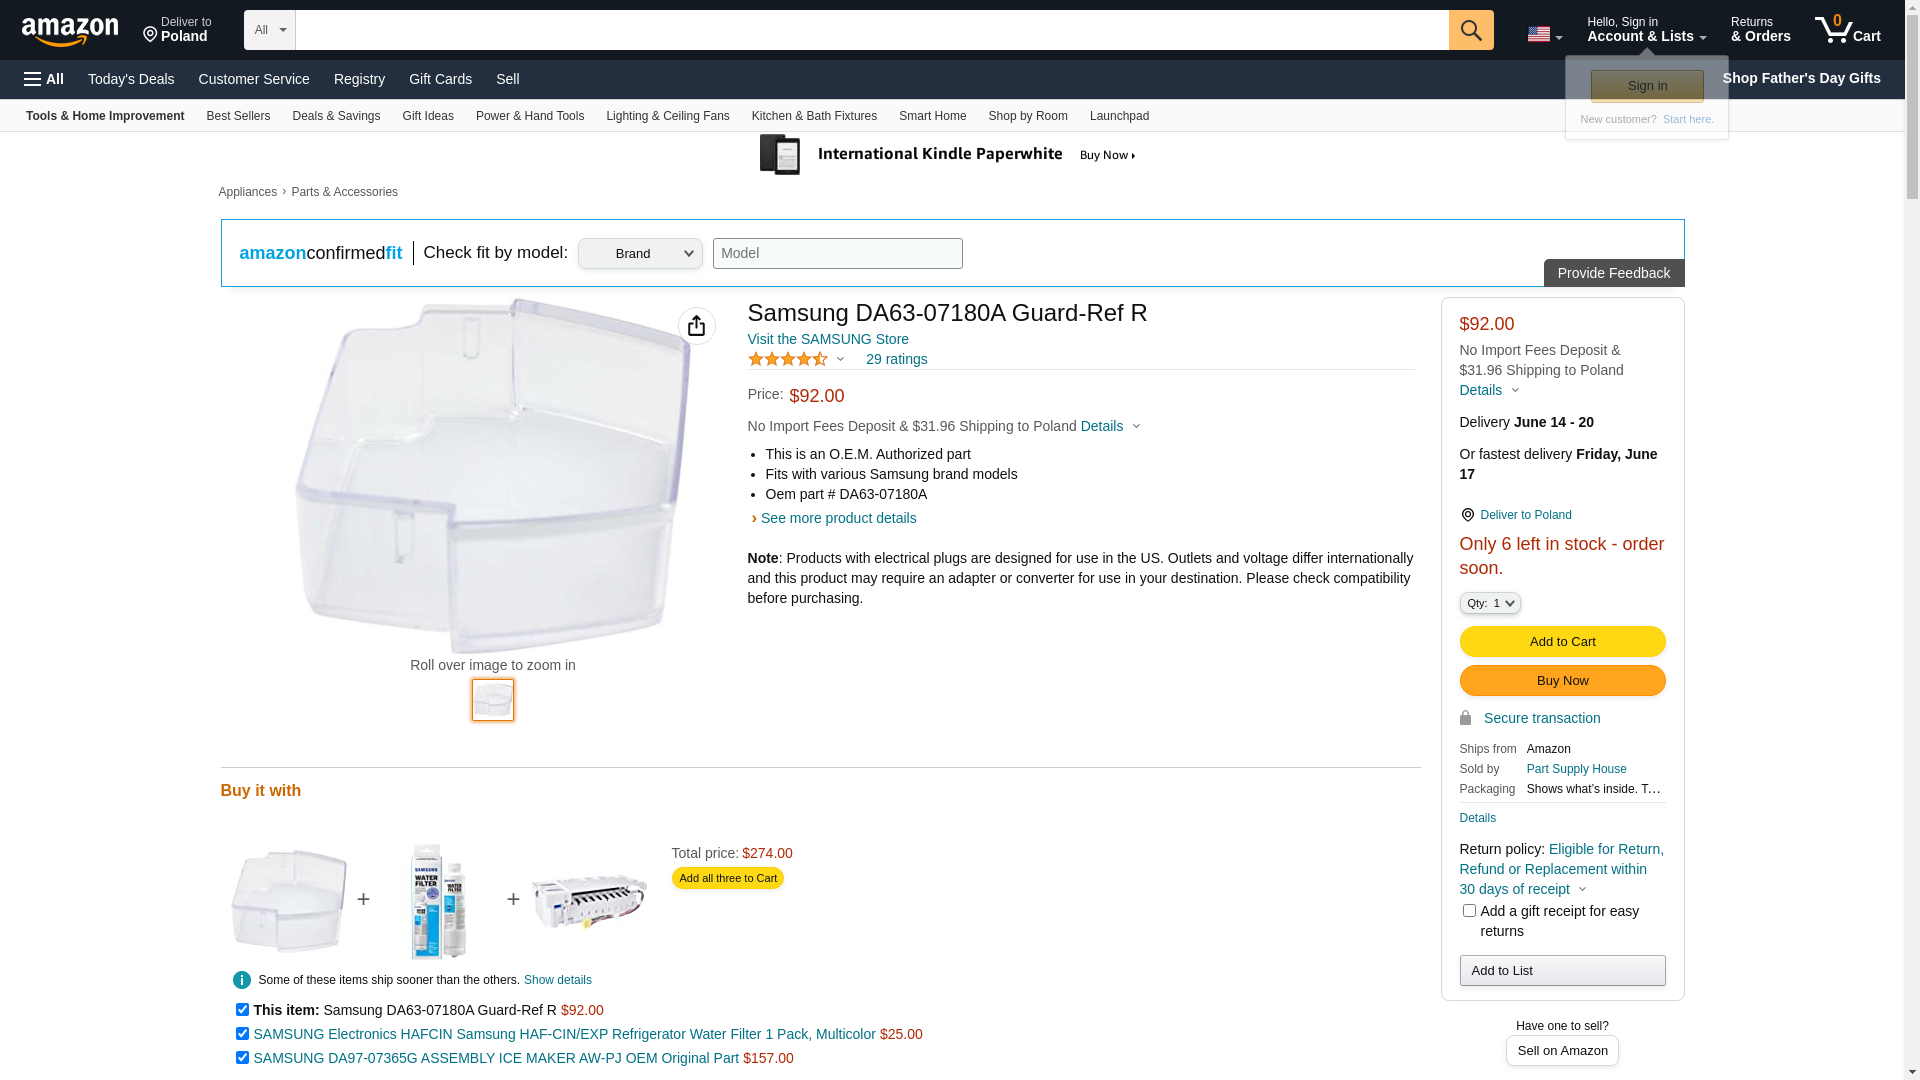Click the Model input field
Image resolution: width=1920 pixels, height=1080 pixels.
pos(838,254)
